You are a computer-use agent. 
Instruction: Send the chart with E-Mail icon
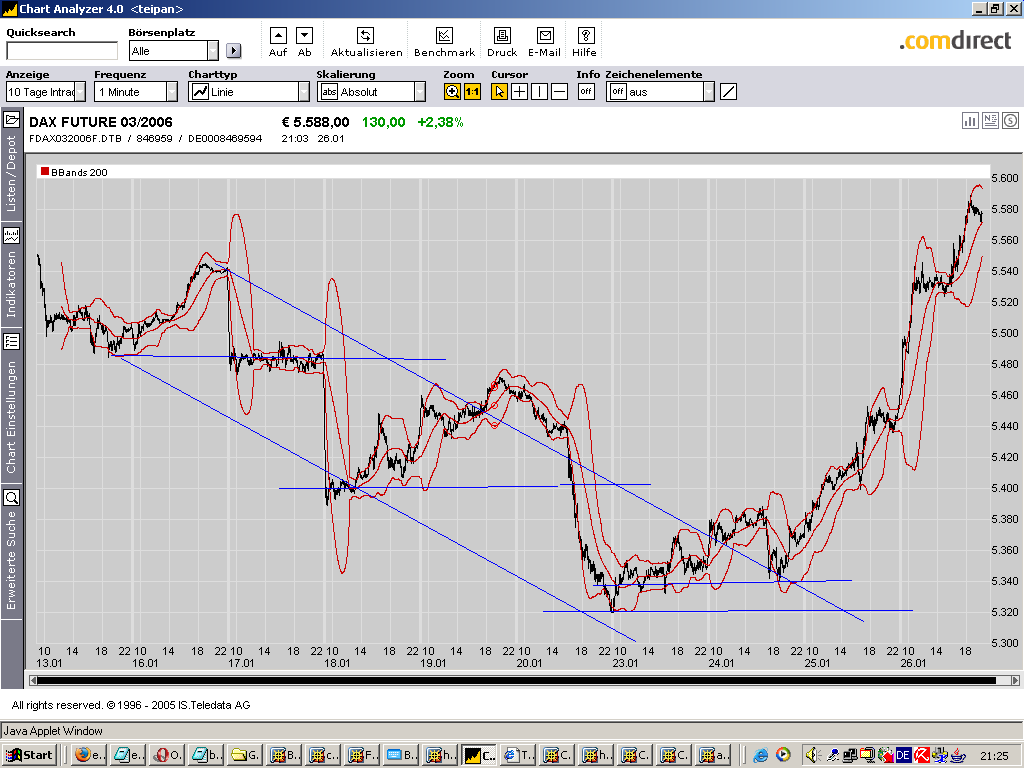tap(545, 36)
